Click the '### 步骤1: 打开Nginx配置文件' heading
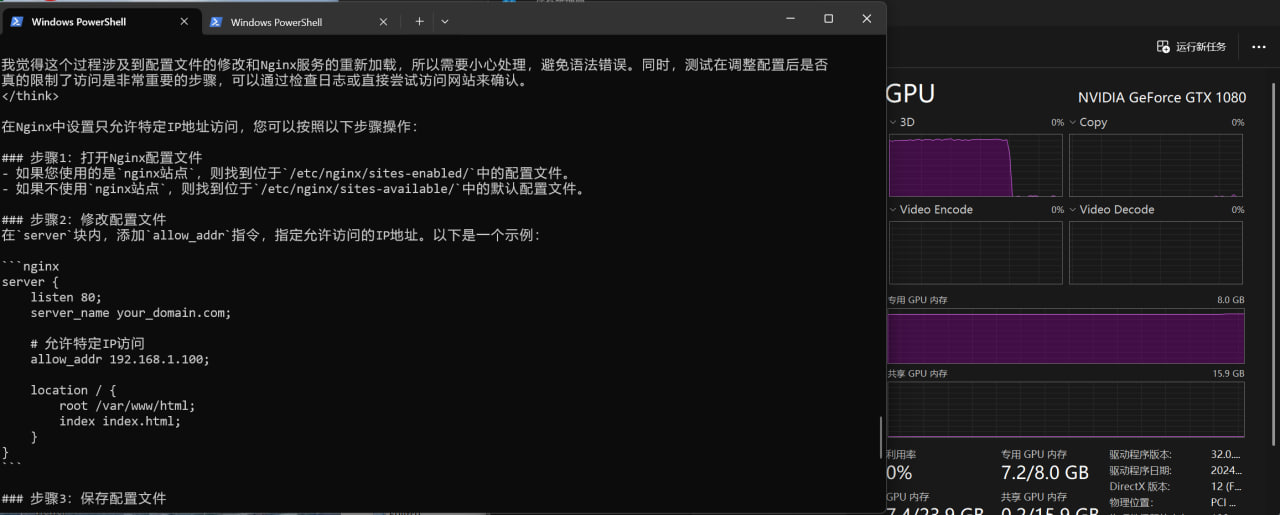Screen dimensions: 1280x515 click(102, 158)
